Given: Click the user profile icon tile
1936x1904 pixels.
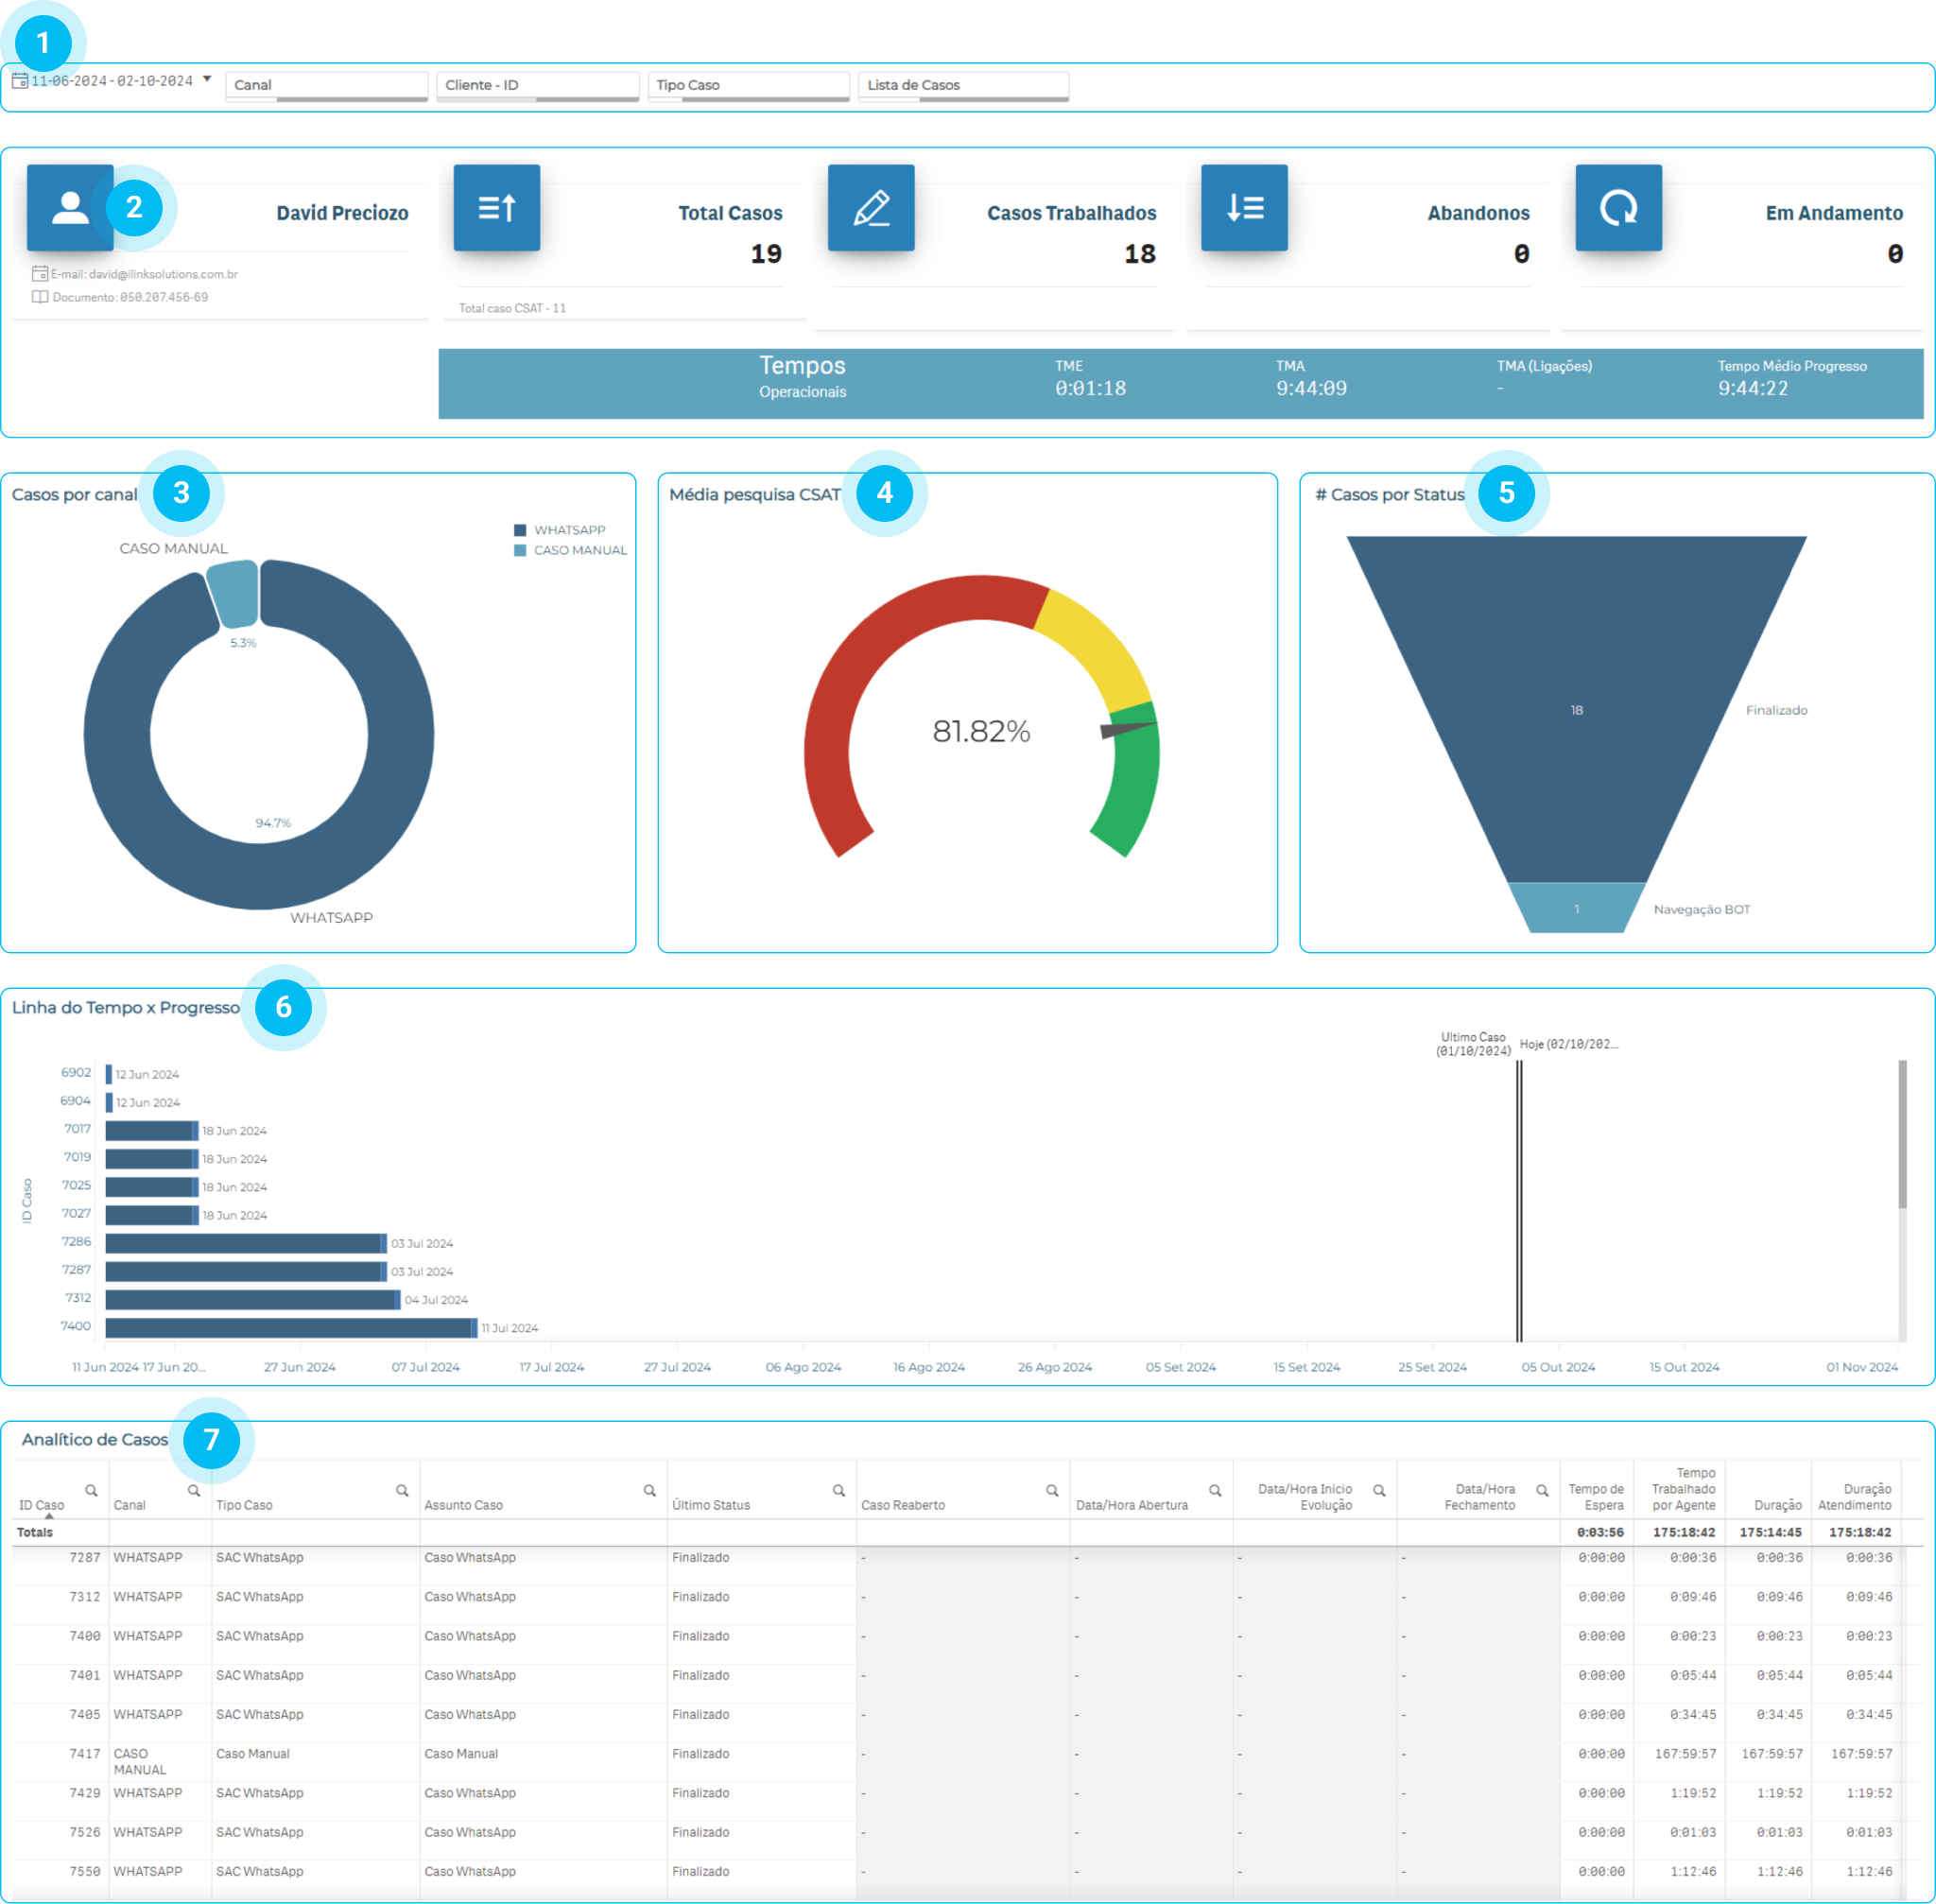Looking at the screenshot, I should [69, 208].
